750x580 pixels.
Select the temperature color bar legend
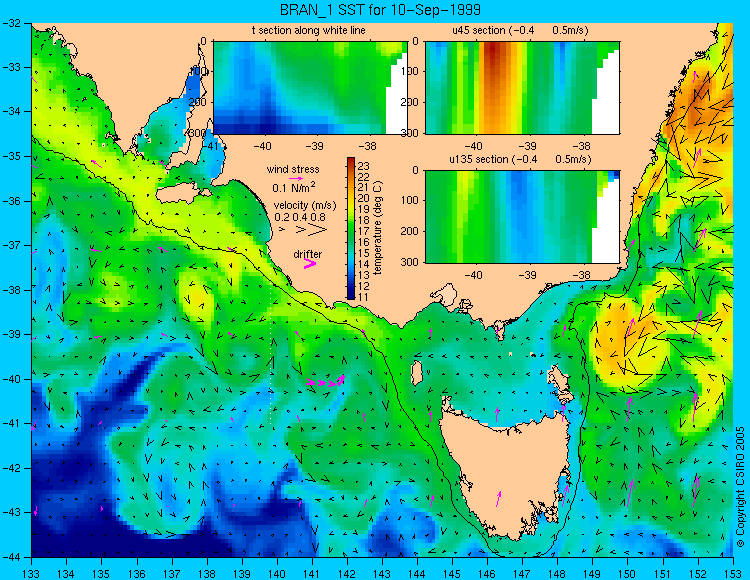351,229
